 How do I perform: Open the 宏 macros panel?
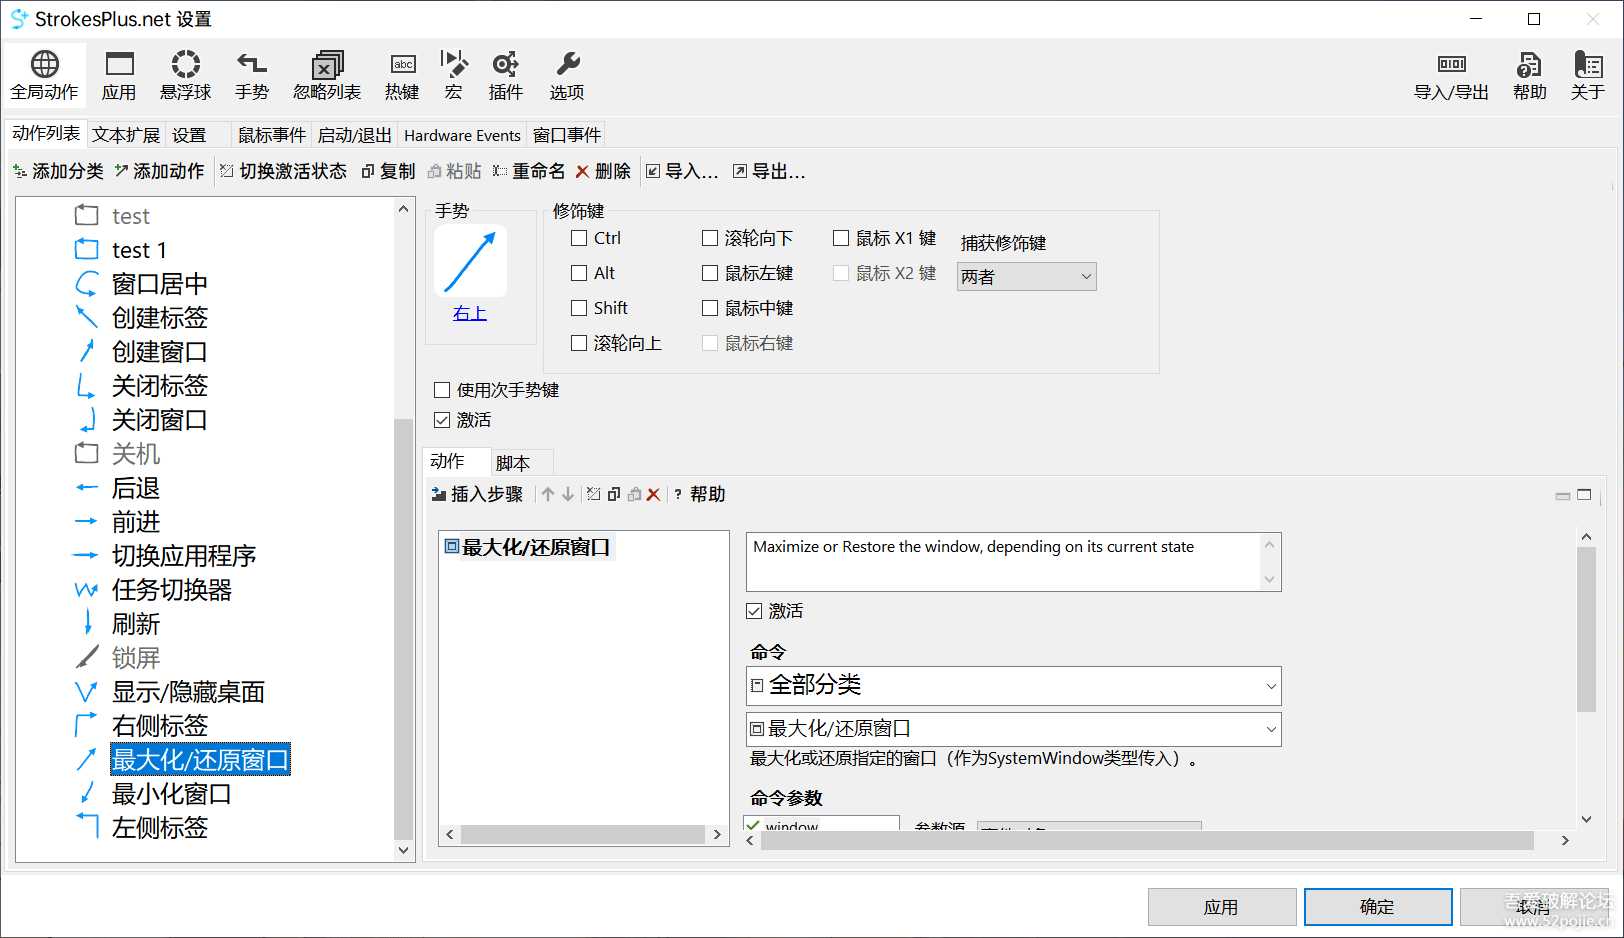click(453, 75)
